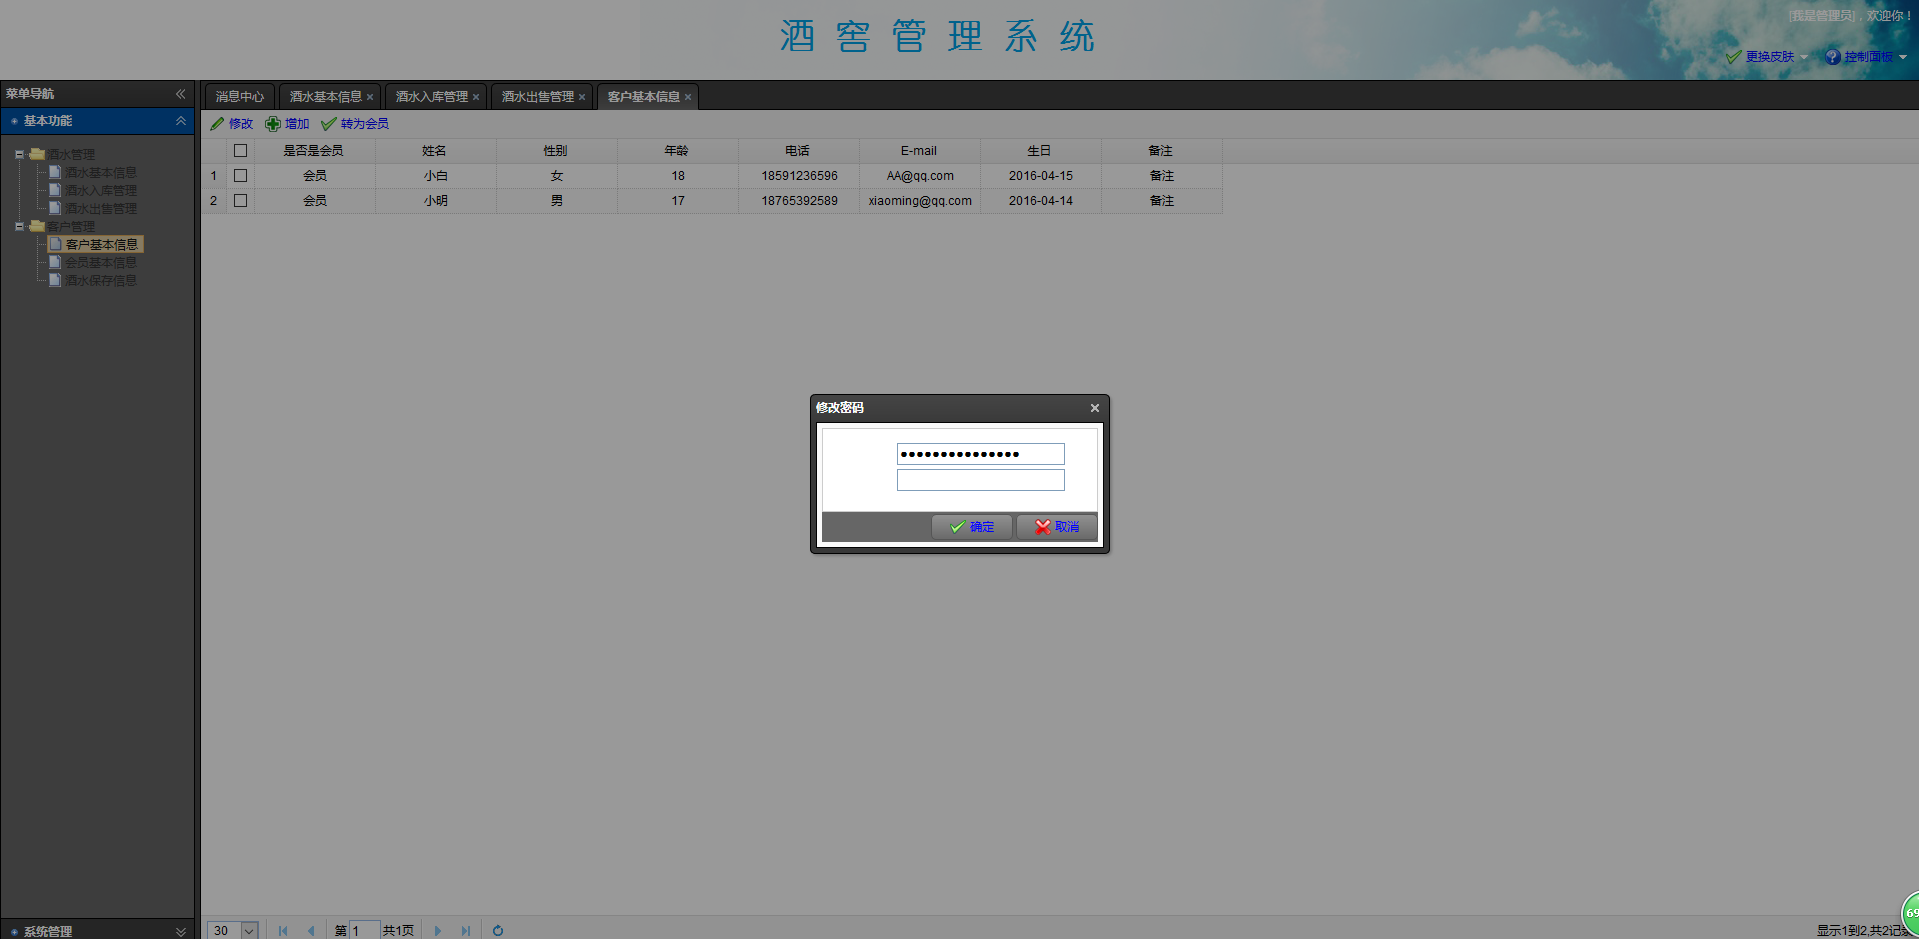Toggle the select-all header checkbox
This screenshot has height=939, width=1919.
pos(240,151)
